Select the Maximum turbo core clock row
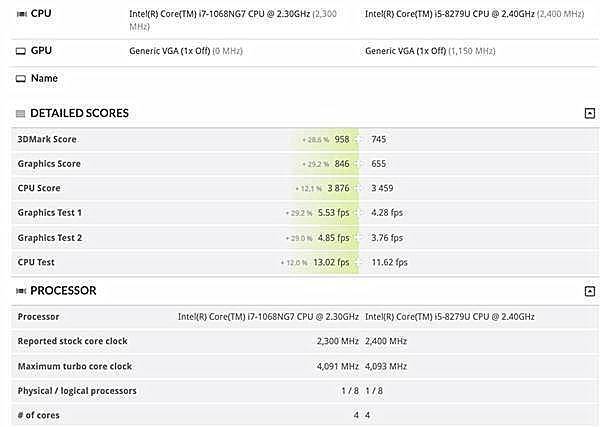 click(x=304, y=366)
